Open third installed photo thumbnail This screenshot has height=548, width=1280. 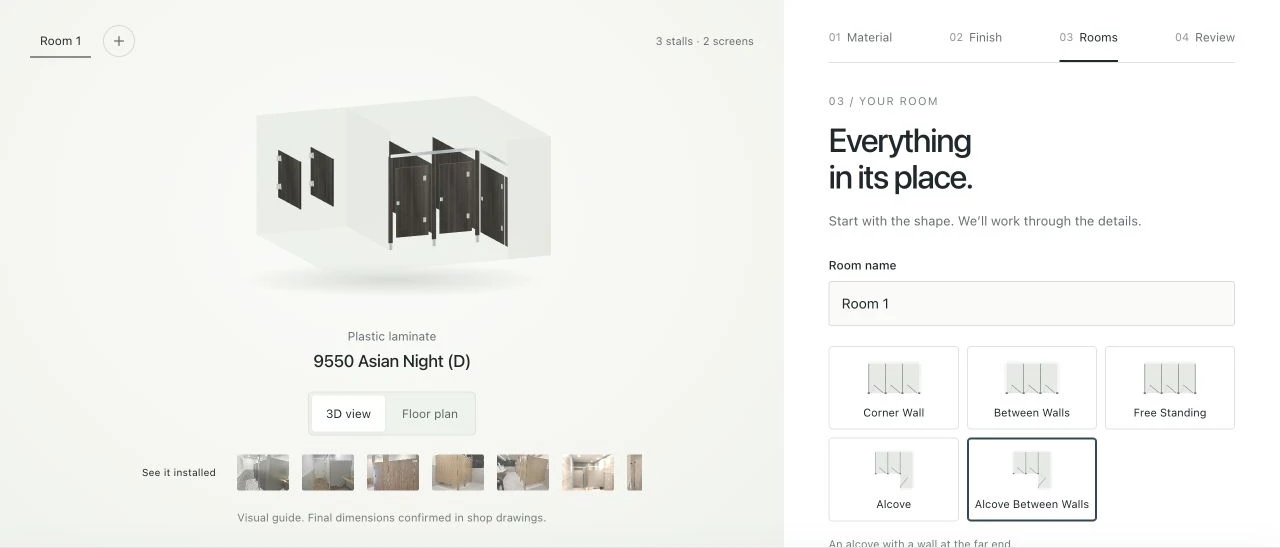pyautogui.click(x=393, y=472)
